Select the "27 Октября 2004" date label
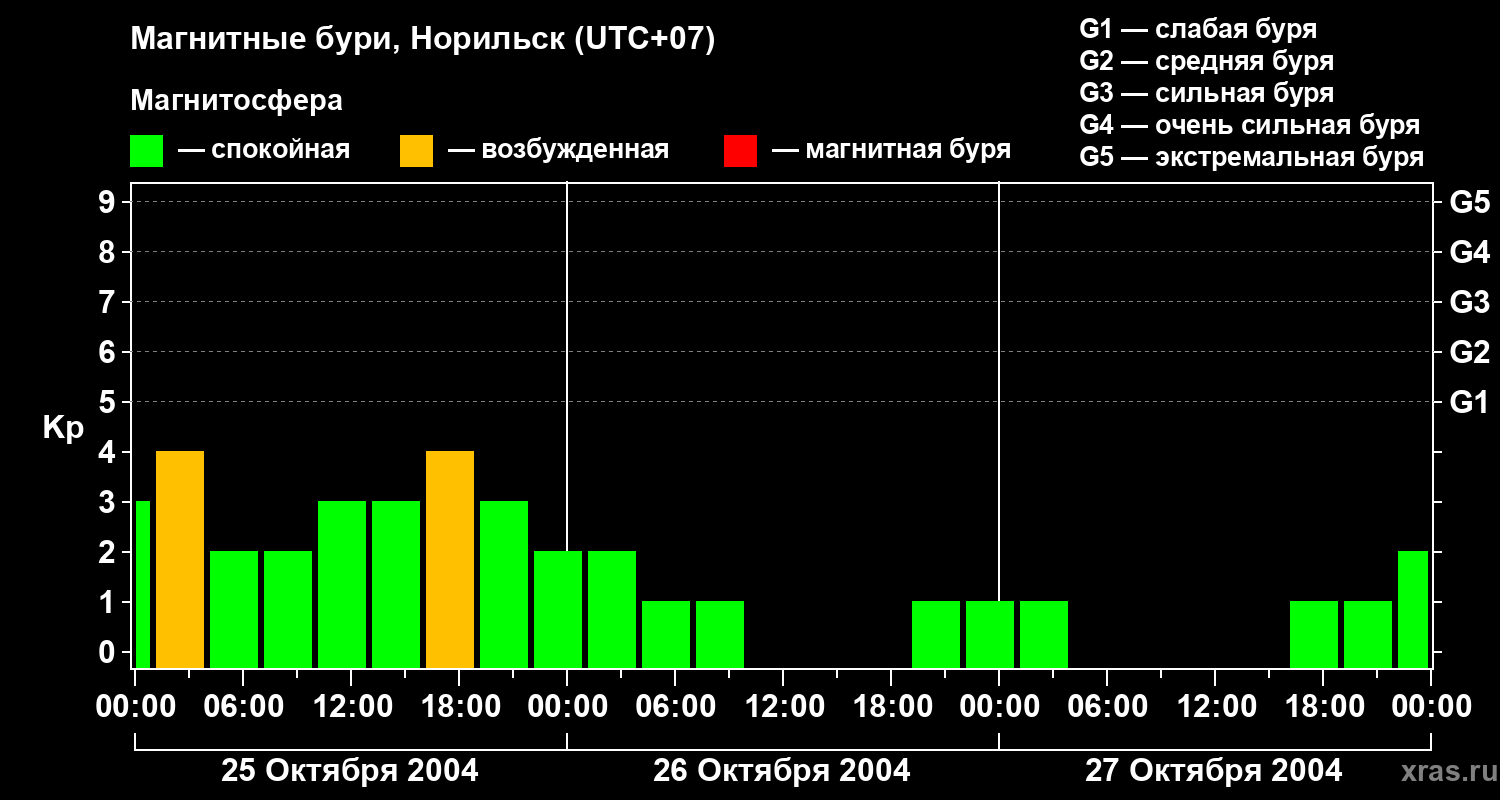Viewport: 1500px width, 800px height. pyautogui.click(x=1213, y=771)
